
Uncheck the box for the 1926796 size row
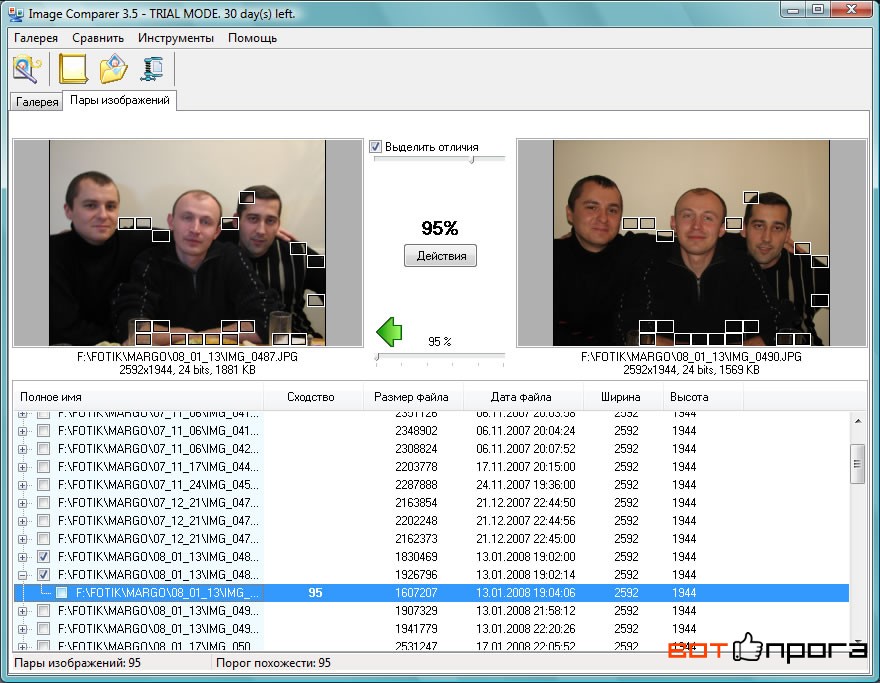click(43, 575)
